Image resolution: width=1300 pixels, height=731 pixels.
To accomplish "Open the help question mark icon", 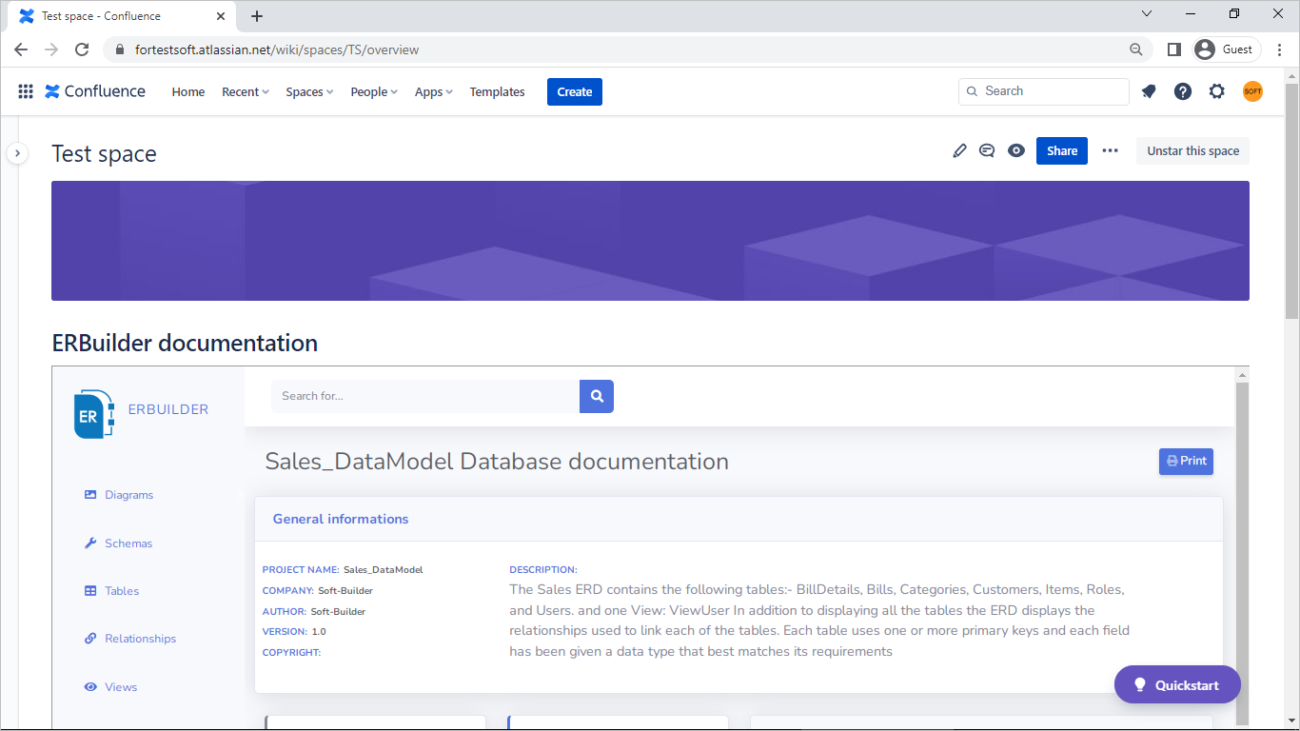I will [x=1183, y=91].
